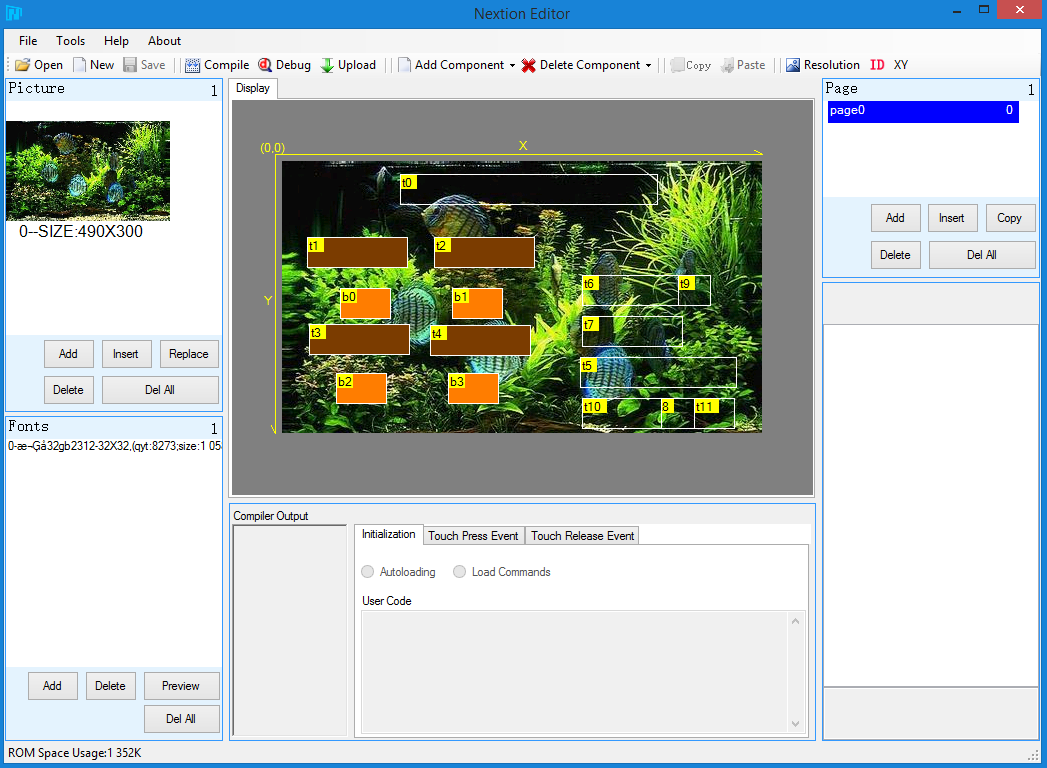Click the Replace button in Picture panel
Screen dimensions: 1047x768
189,354
